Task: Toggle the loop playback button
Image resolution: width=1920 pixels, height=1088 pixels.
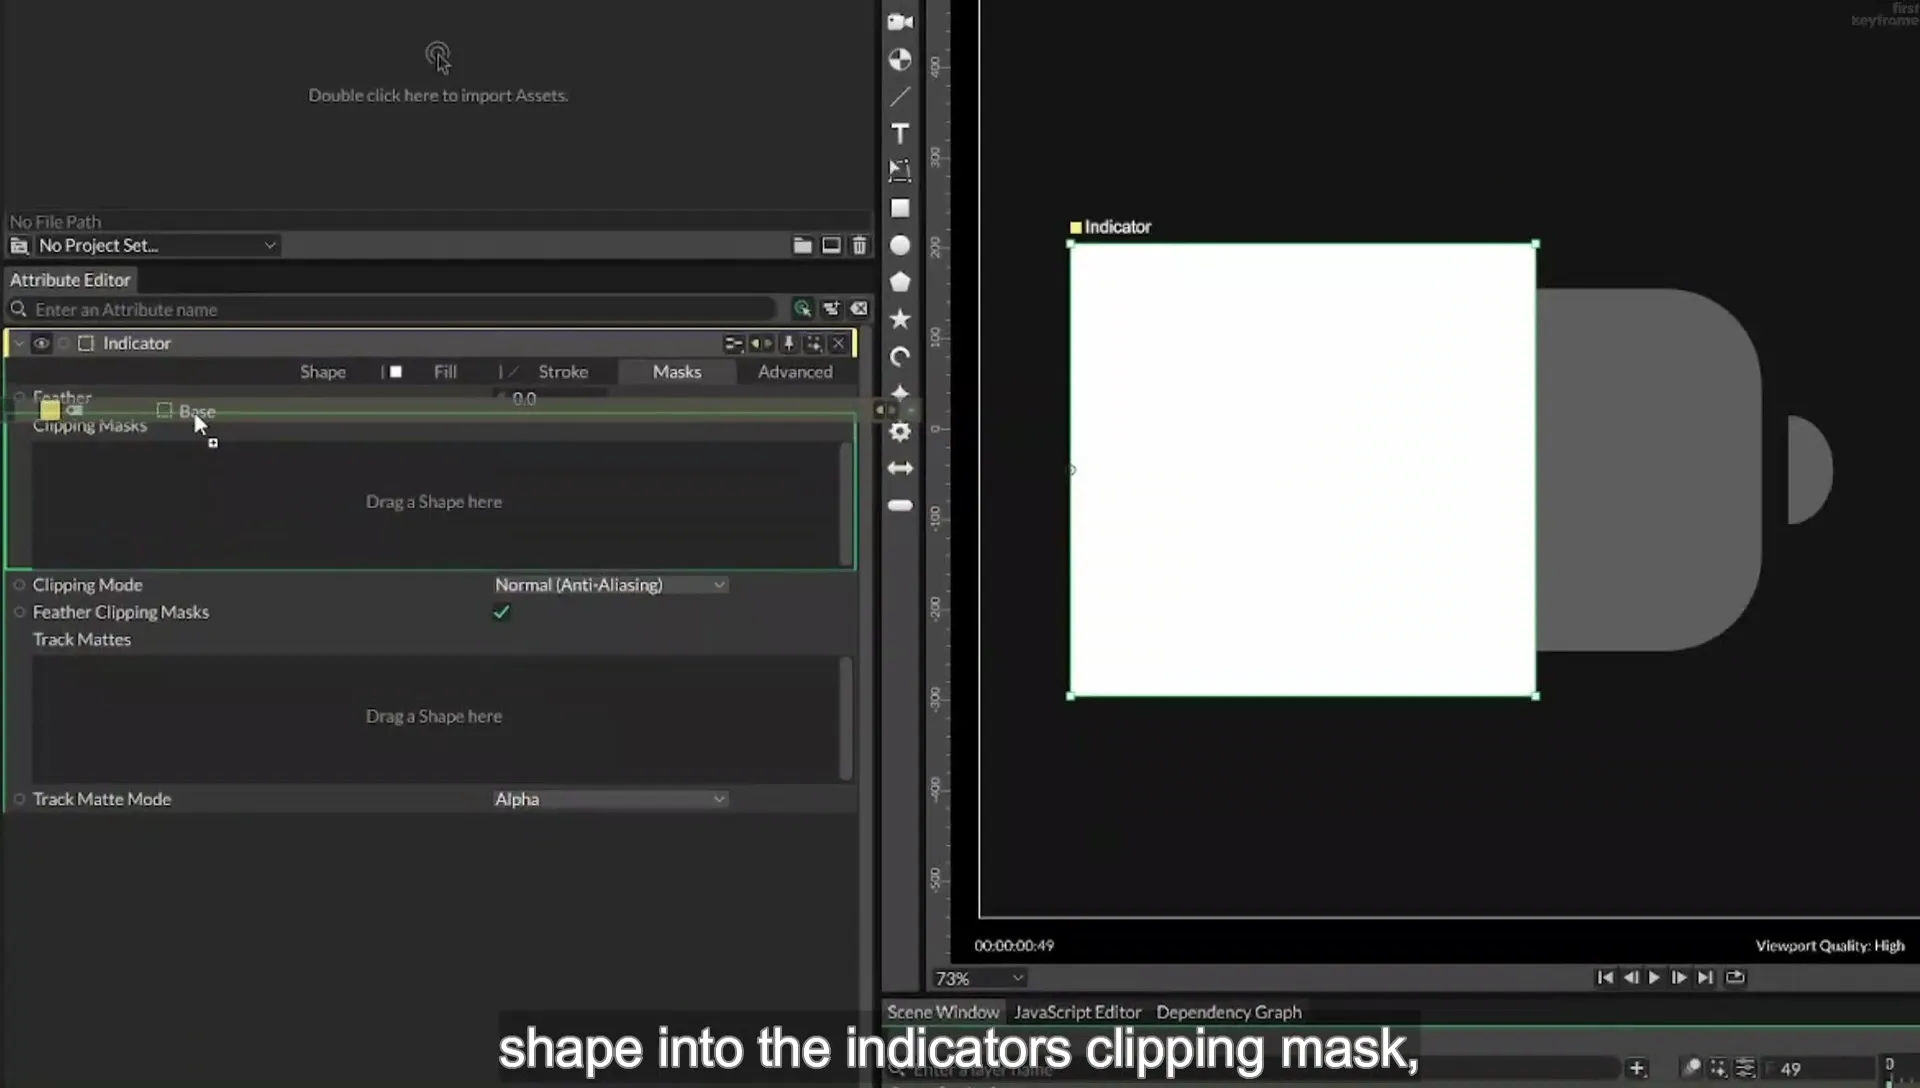Action: coord(1735,977)
